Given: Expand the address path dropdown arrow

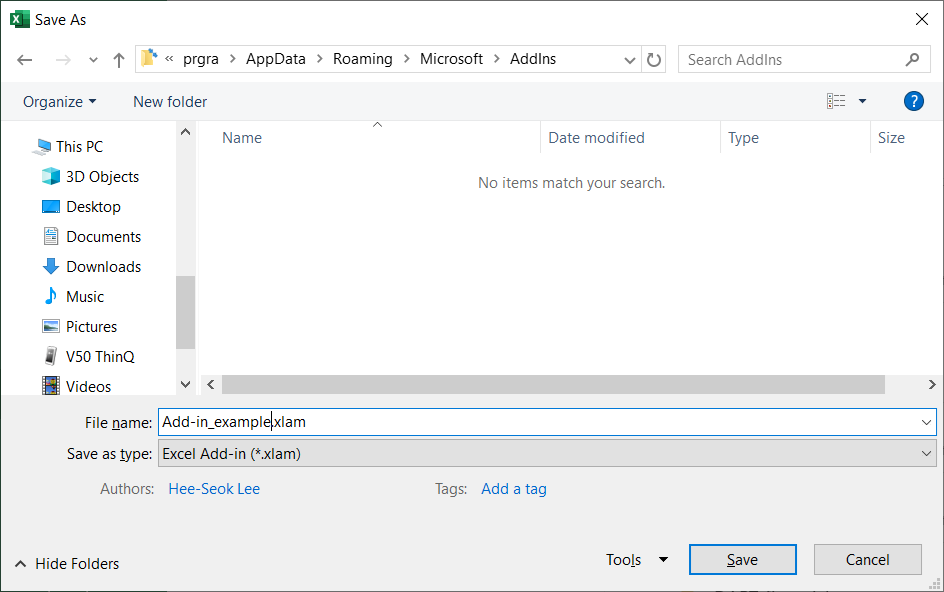Looking at the screenshot, I should (x=630, y=60).
